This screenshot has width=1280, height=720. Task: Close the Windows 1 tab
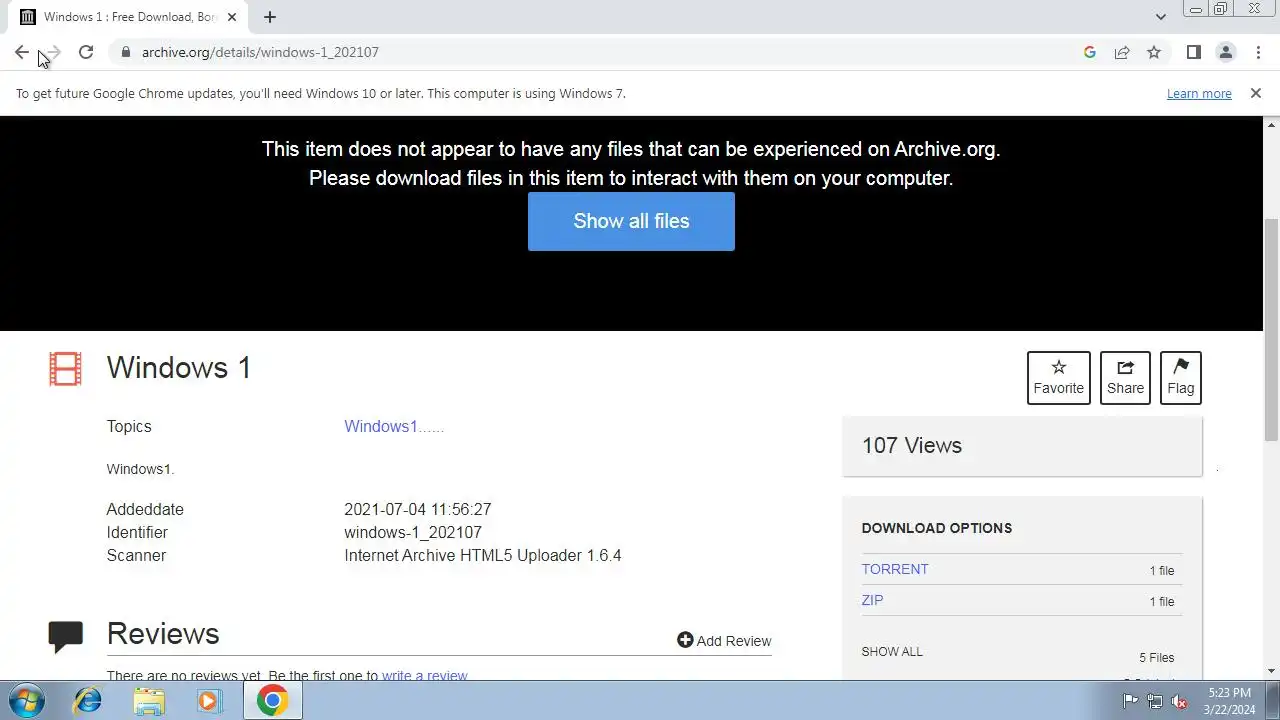[231, 17]
